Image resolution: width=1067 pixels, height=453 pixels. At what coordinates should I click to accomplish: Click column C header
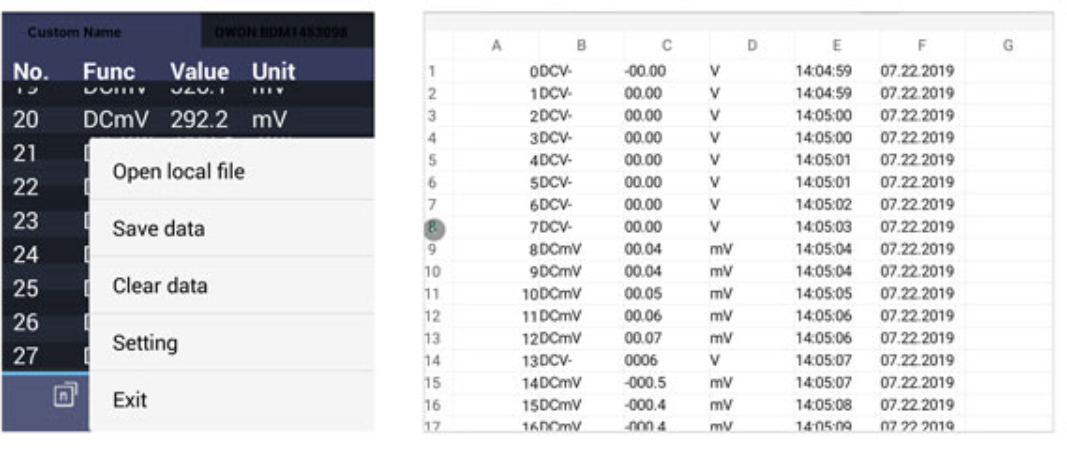pos(666,45)
